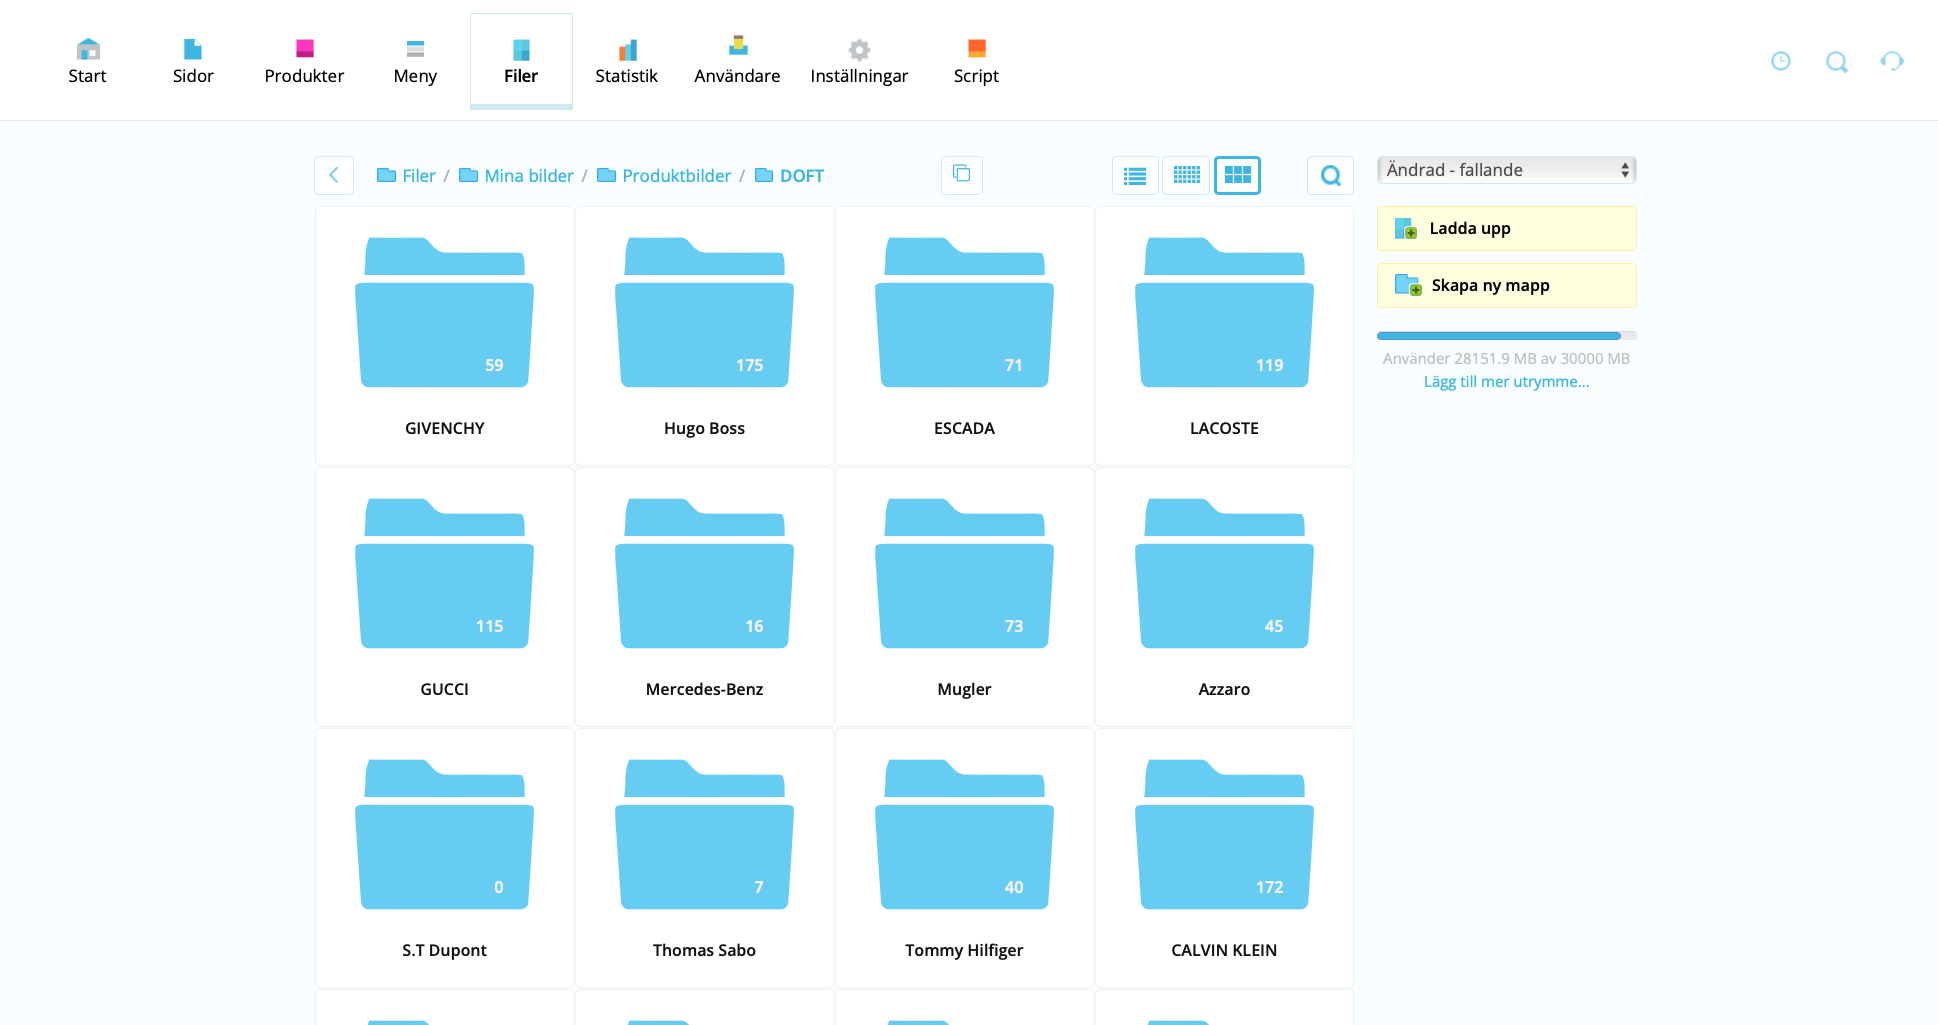Switch to large grid view
Viewport: 1938px width, 1025px height.
[1238, 175]
